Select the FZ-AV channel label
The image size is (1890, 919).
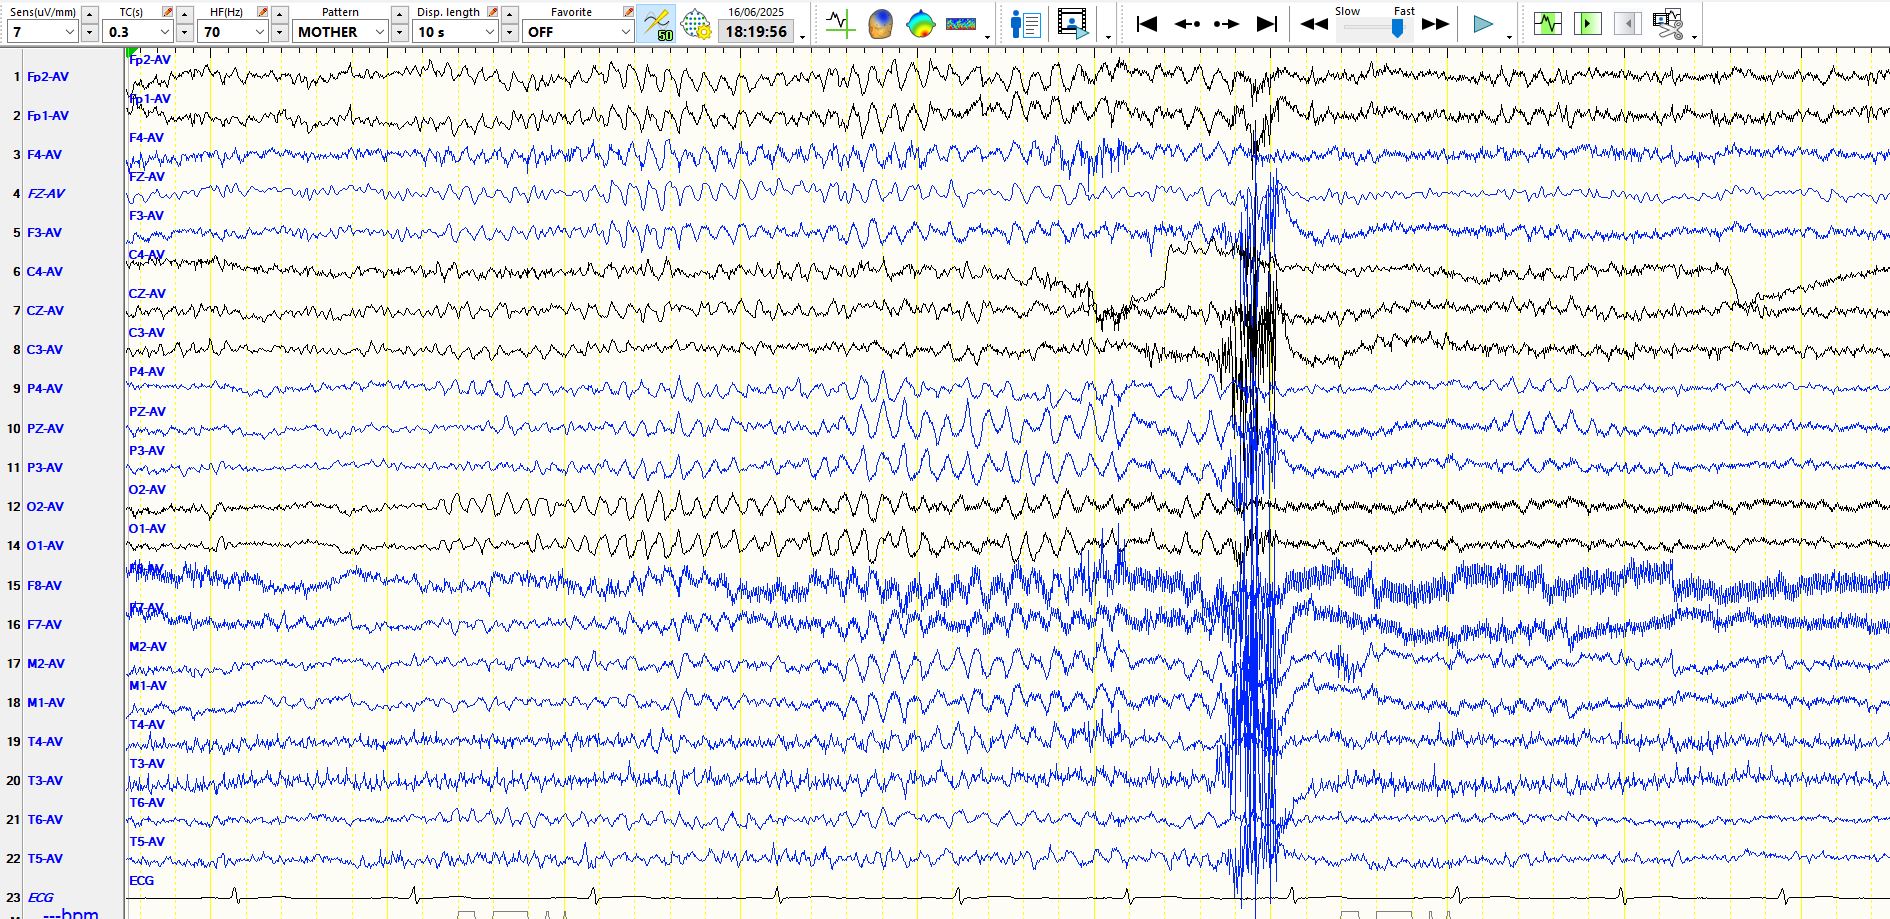coord(46,194)
